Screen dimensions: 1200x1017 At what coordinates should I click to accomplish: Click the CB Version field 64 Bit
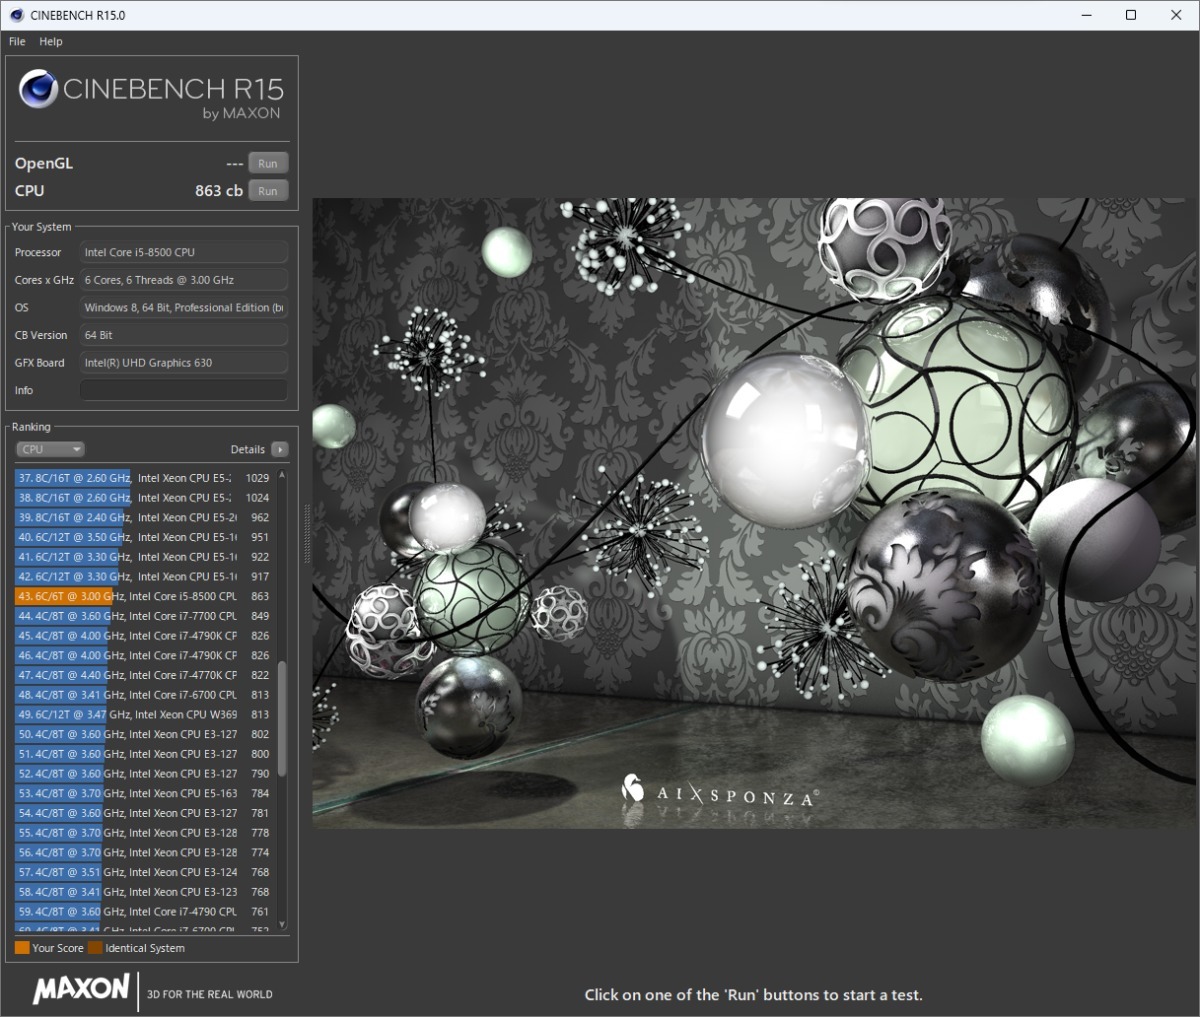(184, 335)
